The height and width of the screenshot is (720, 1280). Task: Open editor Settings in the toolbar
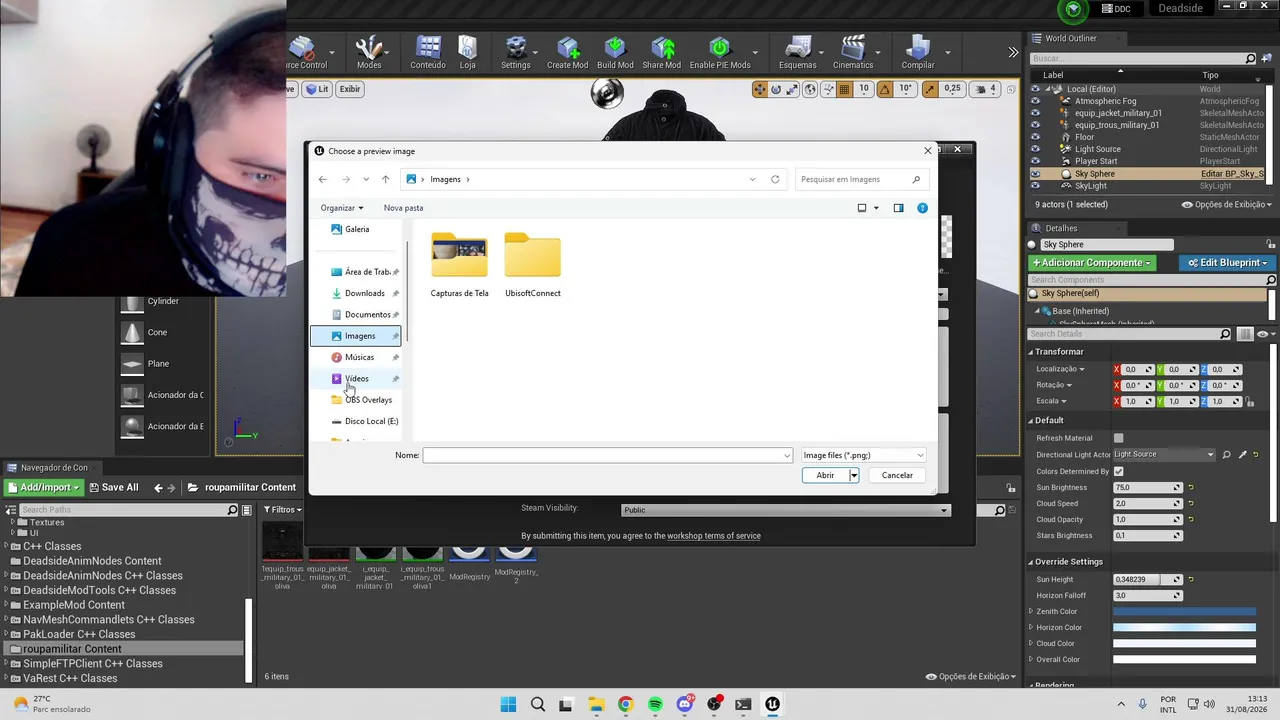coord(516,53)
